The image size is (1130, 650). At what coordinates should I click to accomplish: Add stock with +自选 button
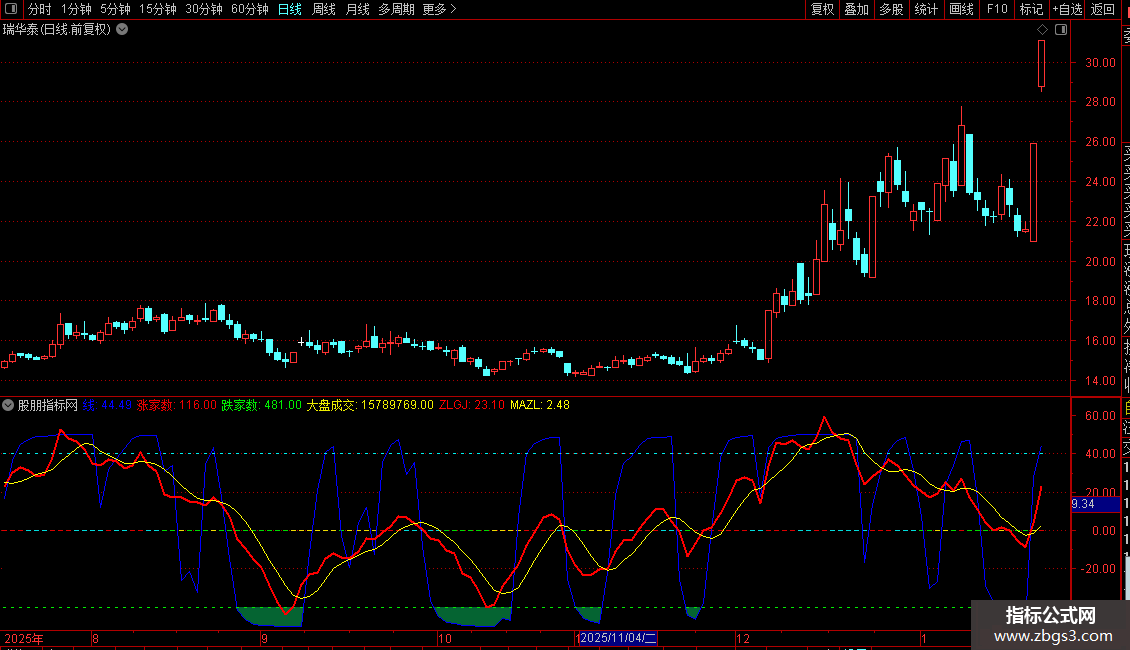point(1067,9)
